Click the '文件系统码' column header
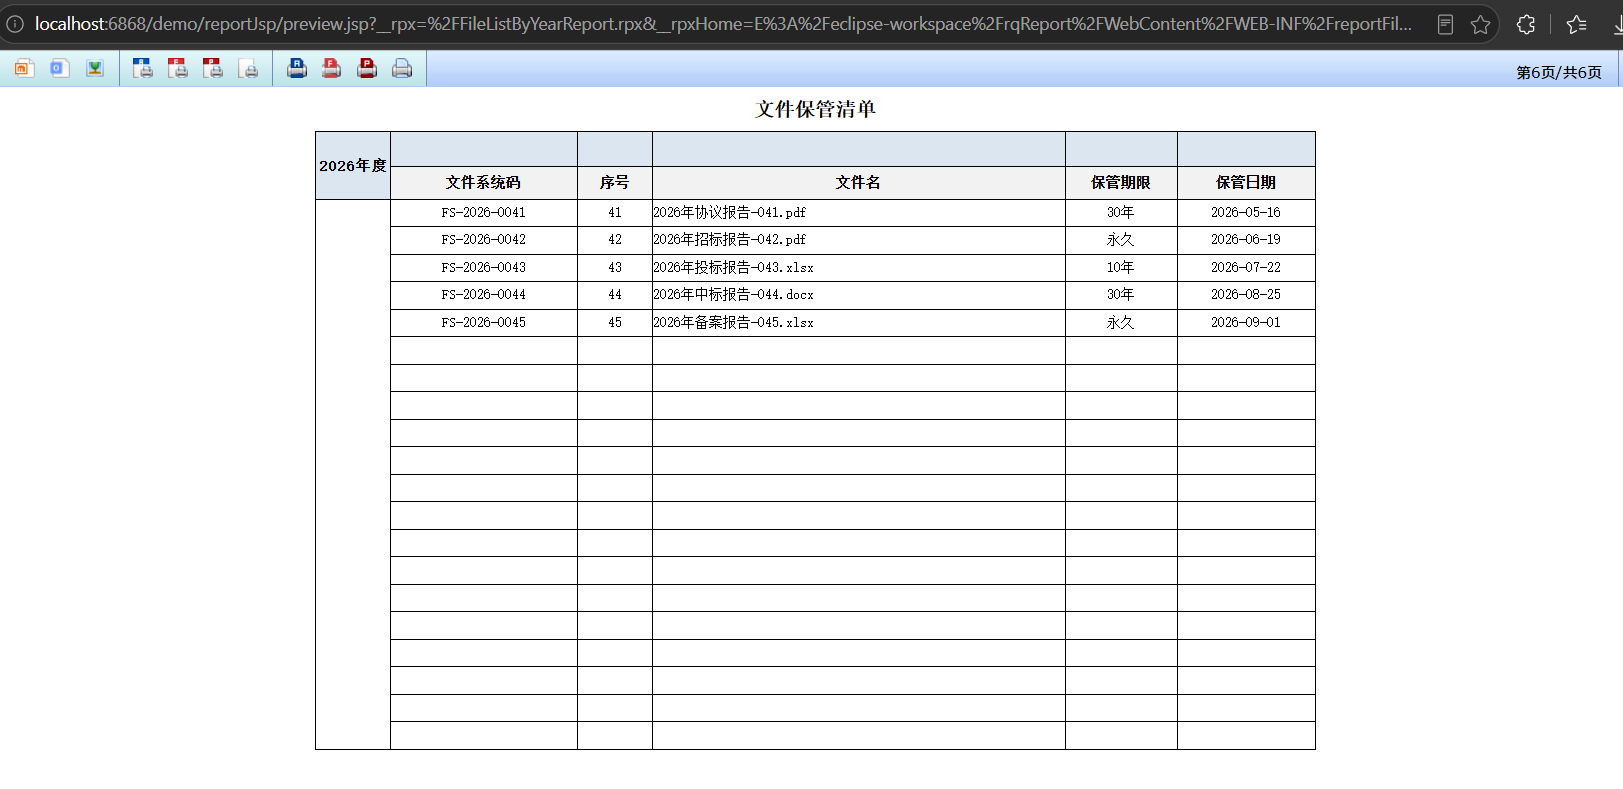The width and height of the screenshot is (1623, 789). tap(484, 183)
